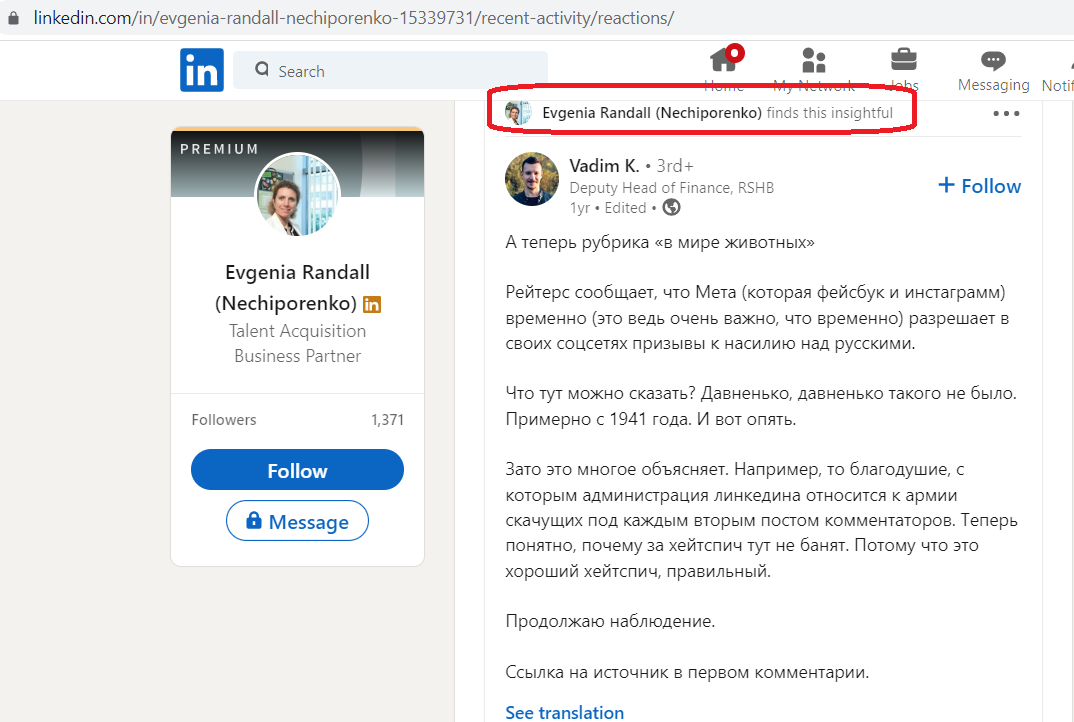Image resolution: width=1074 pixels, height=722 pixels.
Task: Click the PREMIUM banner label
Action: (219, 149)
